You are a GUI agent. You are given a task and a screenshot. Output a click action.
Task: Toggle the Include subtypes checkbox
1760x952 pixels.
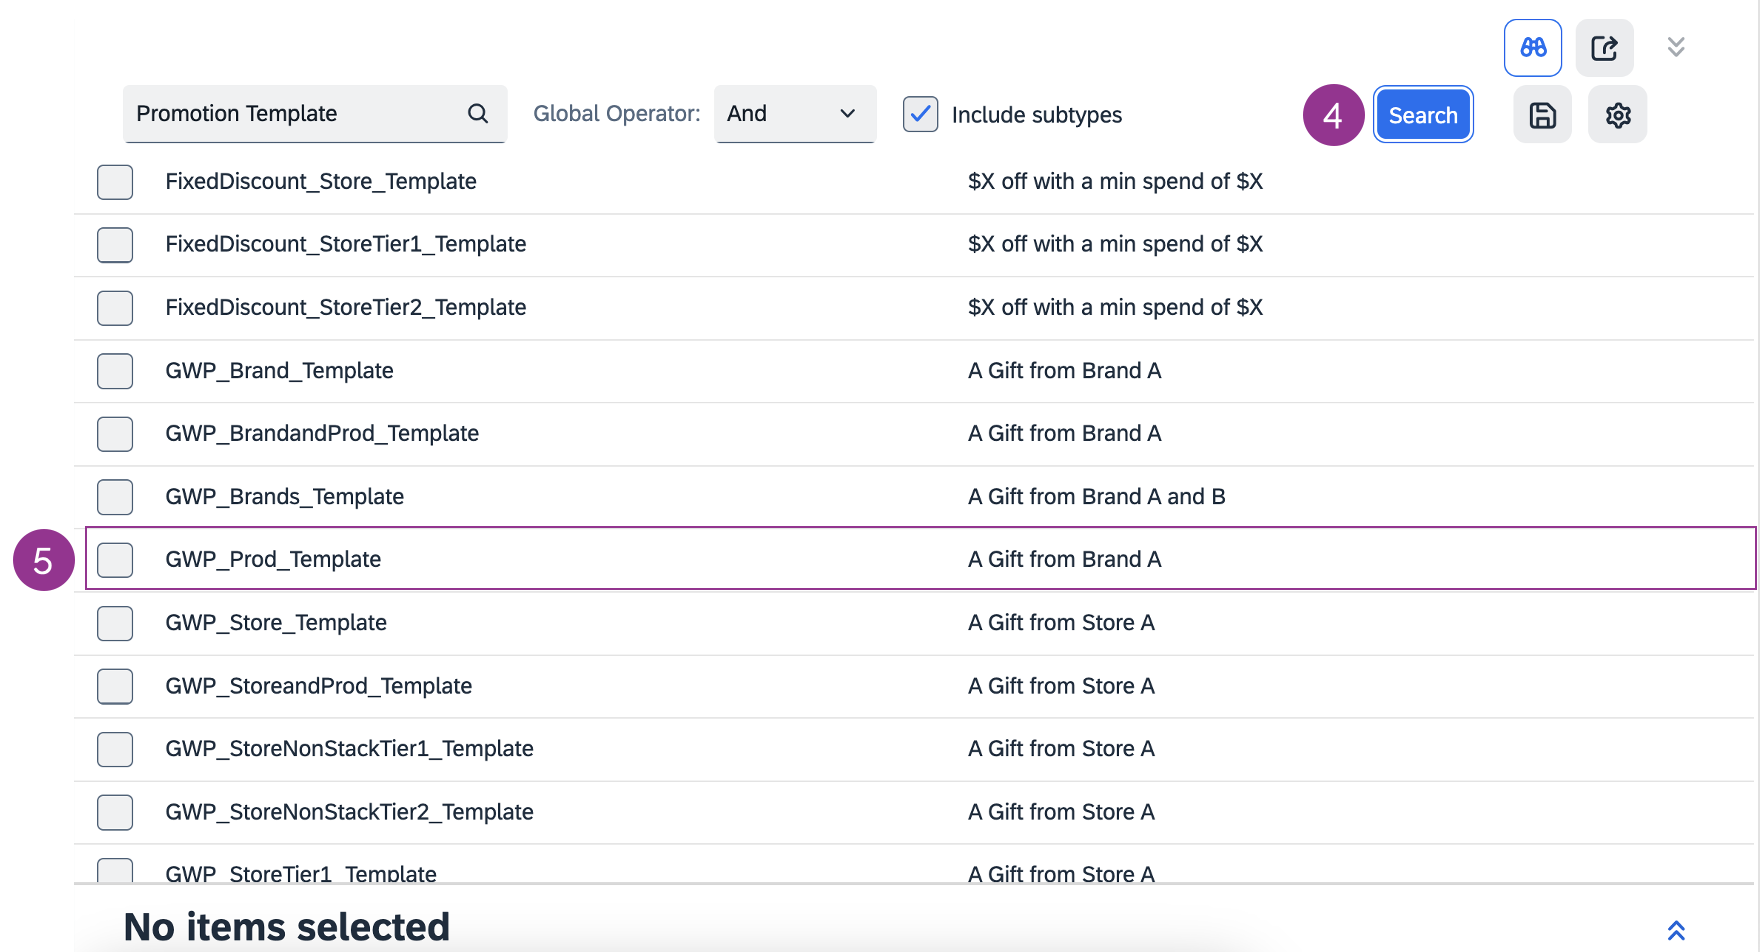pos(920,114)
